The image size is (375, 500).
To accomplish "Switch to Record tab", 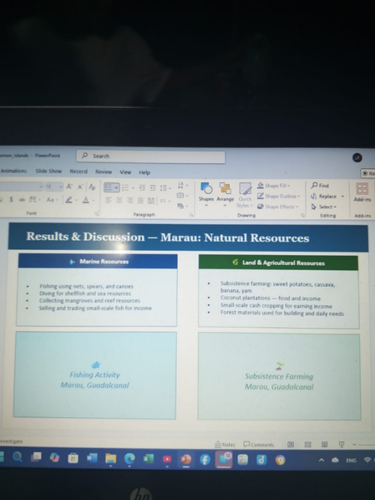I will (x=78, y=171).
